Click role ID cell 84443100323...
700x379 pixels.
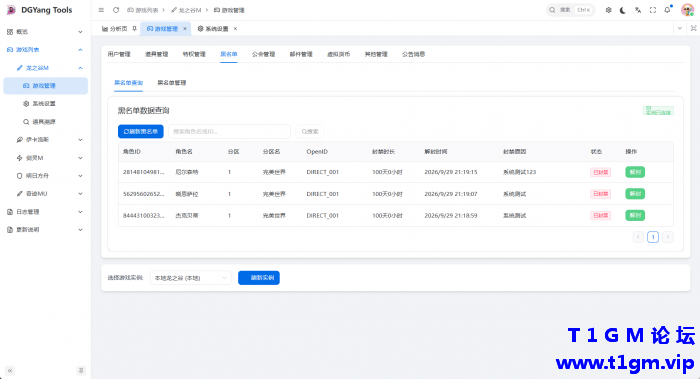[143, 215]
